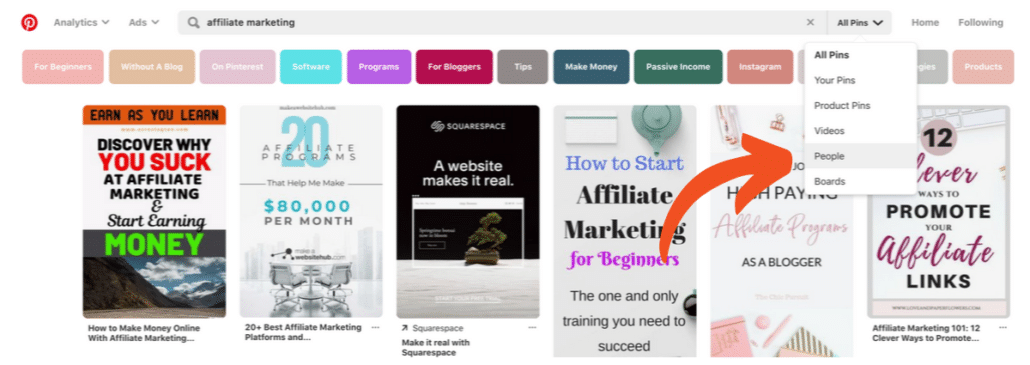Open the Following feed link

pos(980,22)
